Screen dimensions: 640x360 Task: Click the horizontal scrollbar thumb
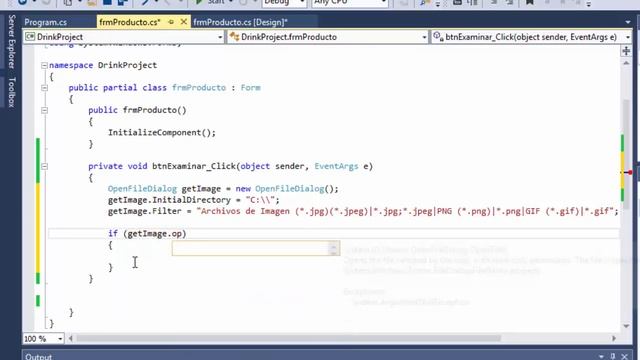pos(288,338)
